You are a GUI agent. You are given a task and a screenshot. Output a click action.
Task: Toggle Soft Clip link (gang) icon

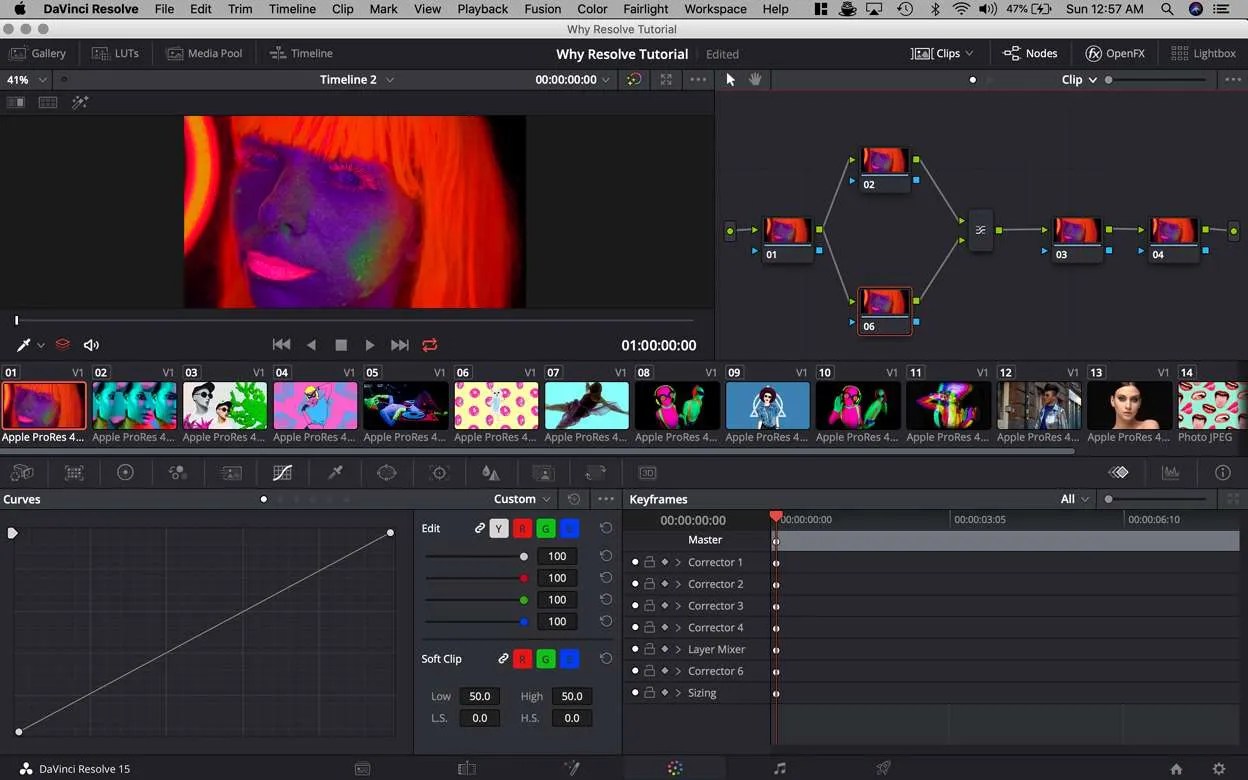[503, 659]
